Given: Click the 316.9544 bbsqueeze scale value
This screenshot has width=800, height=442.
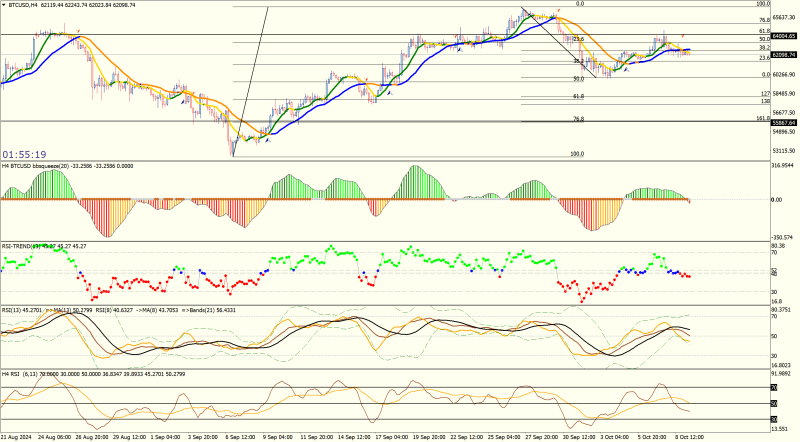Looking at the screenshot, I should click(783, 165).
